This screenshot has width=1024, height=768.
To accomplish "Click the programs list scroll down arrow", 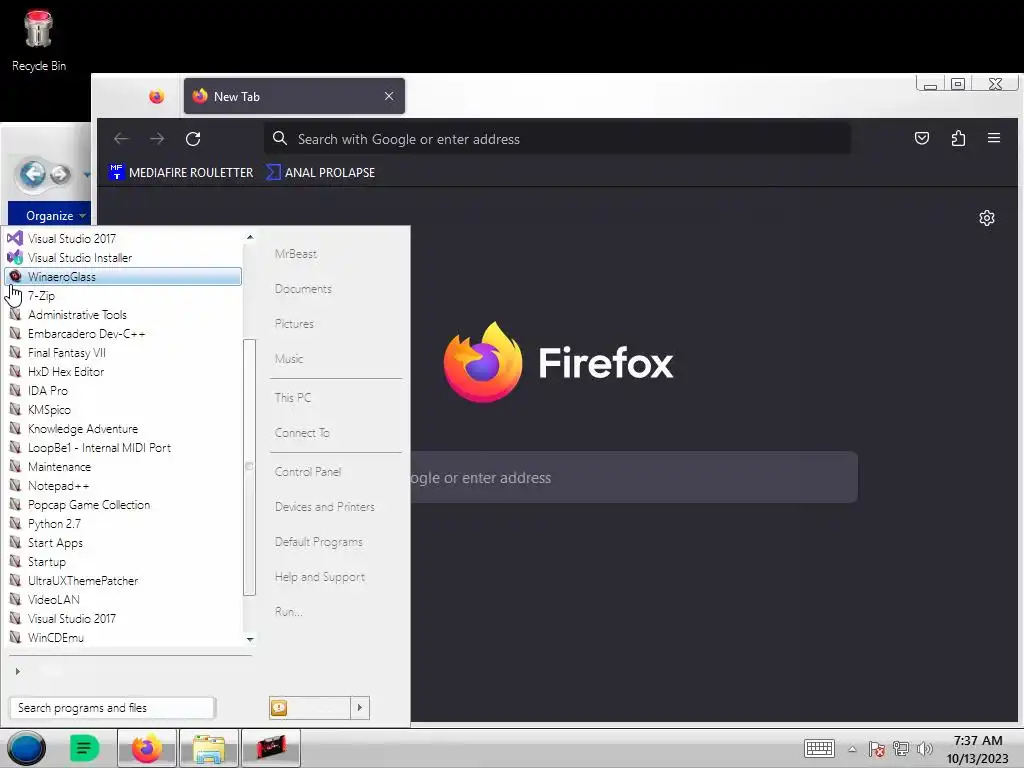I will pos(249,639).
